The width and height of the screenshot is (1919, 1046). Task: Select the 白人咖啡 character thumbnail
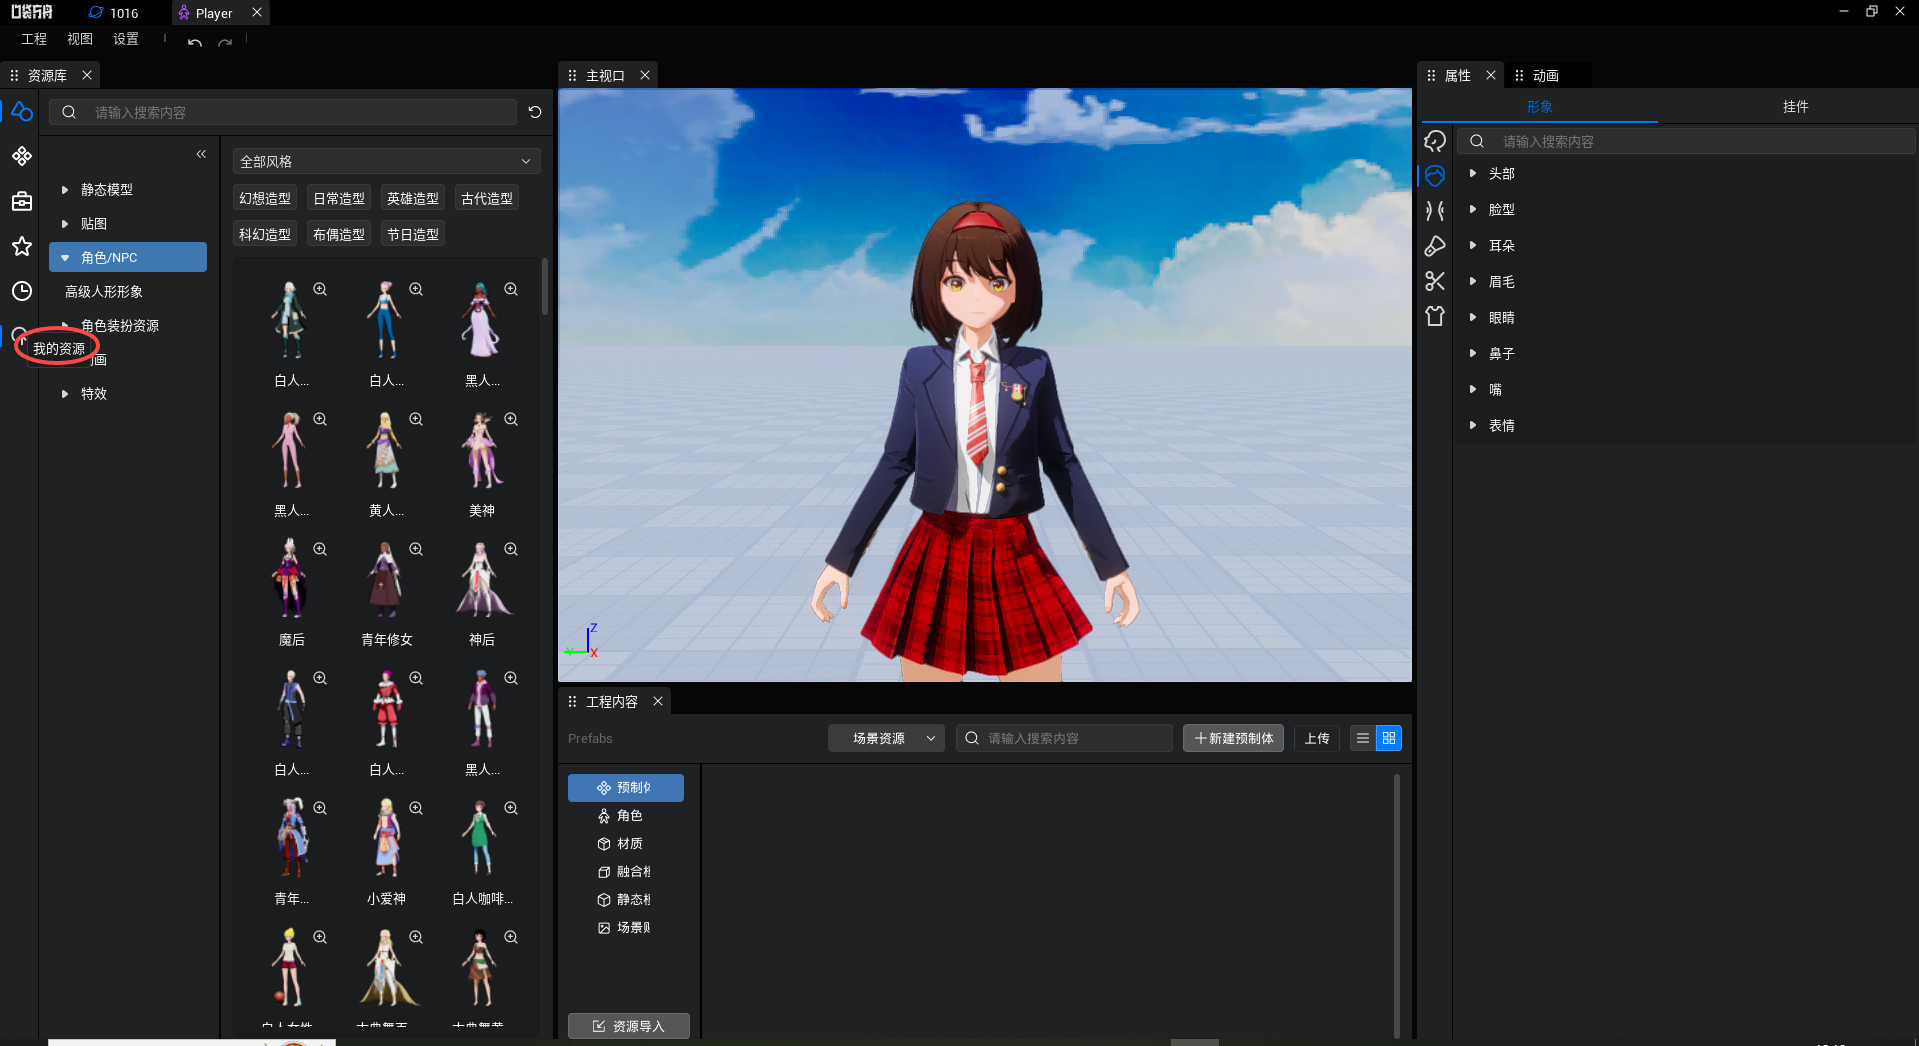coord(482,840)
